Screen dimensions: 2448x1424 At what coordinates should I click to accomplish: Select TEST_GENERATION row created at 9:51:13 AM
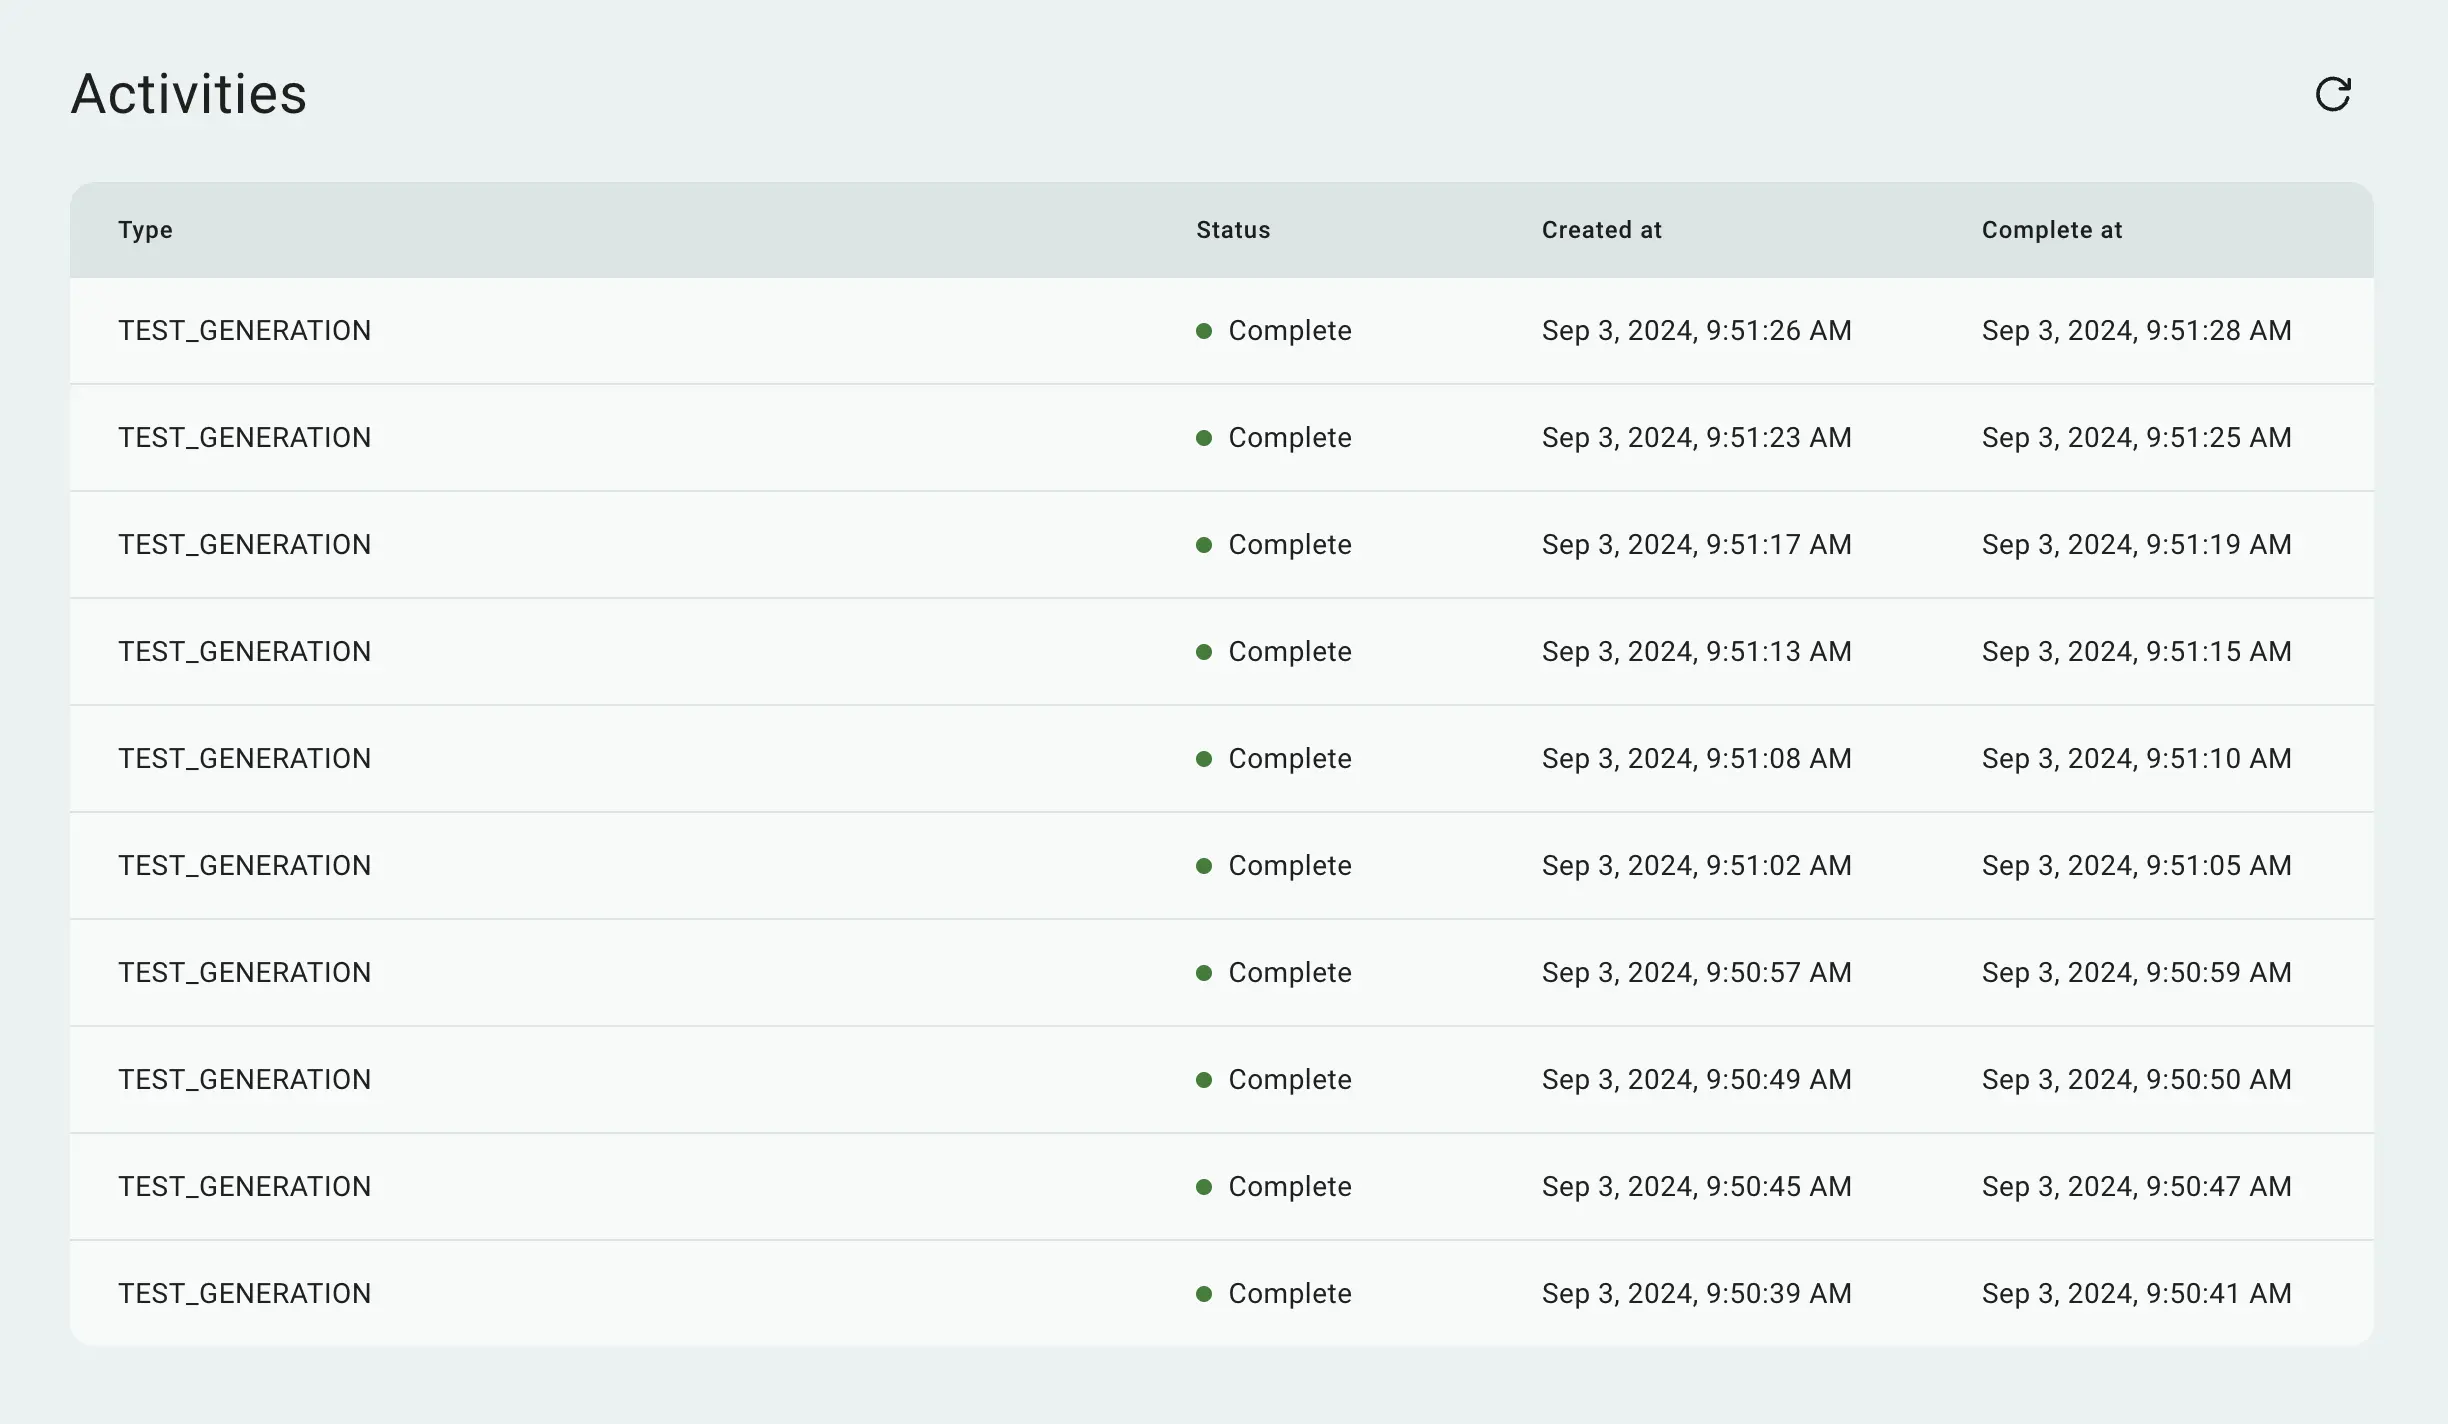(x=1222, y=651)
